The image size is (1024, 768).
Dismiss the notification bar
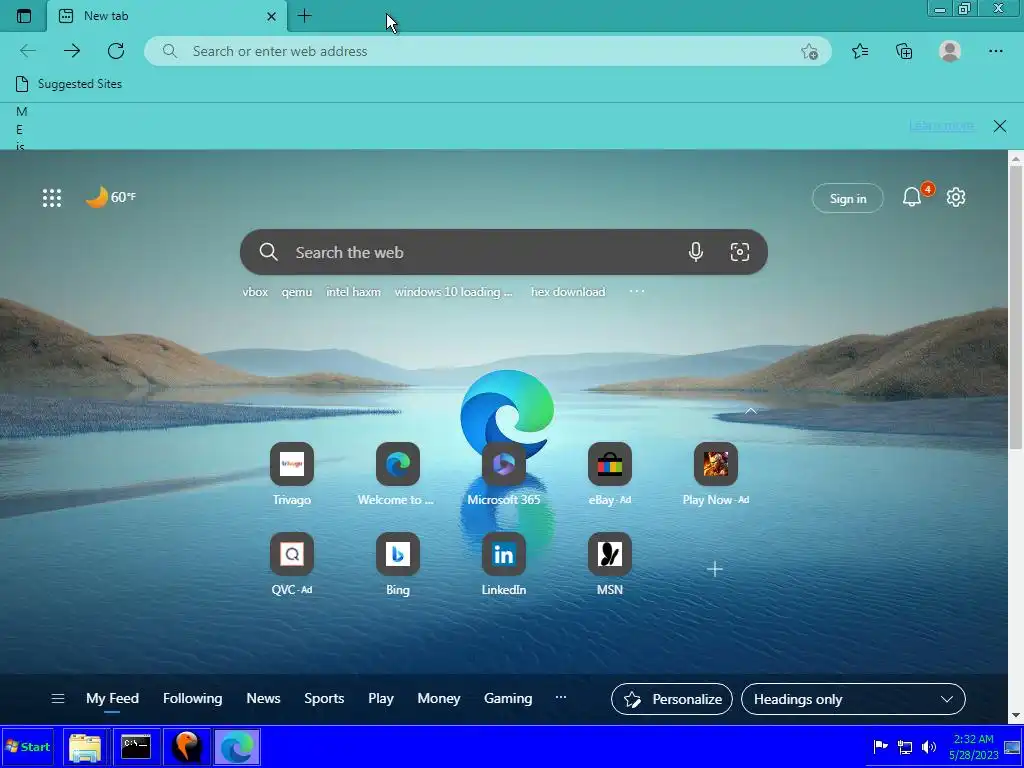pos(1000,126)
